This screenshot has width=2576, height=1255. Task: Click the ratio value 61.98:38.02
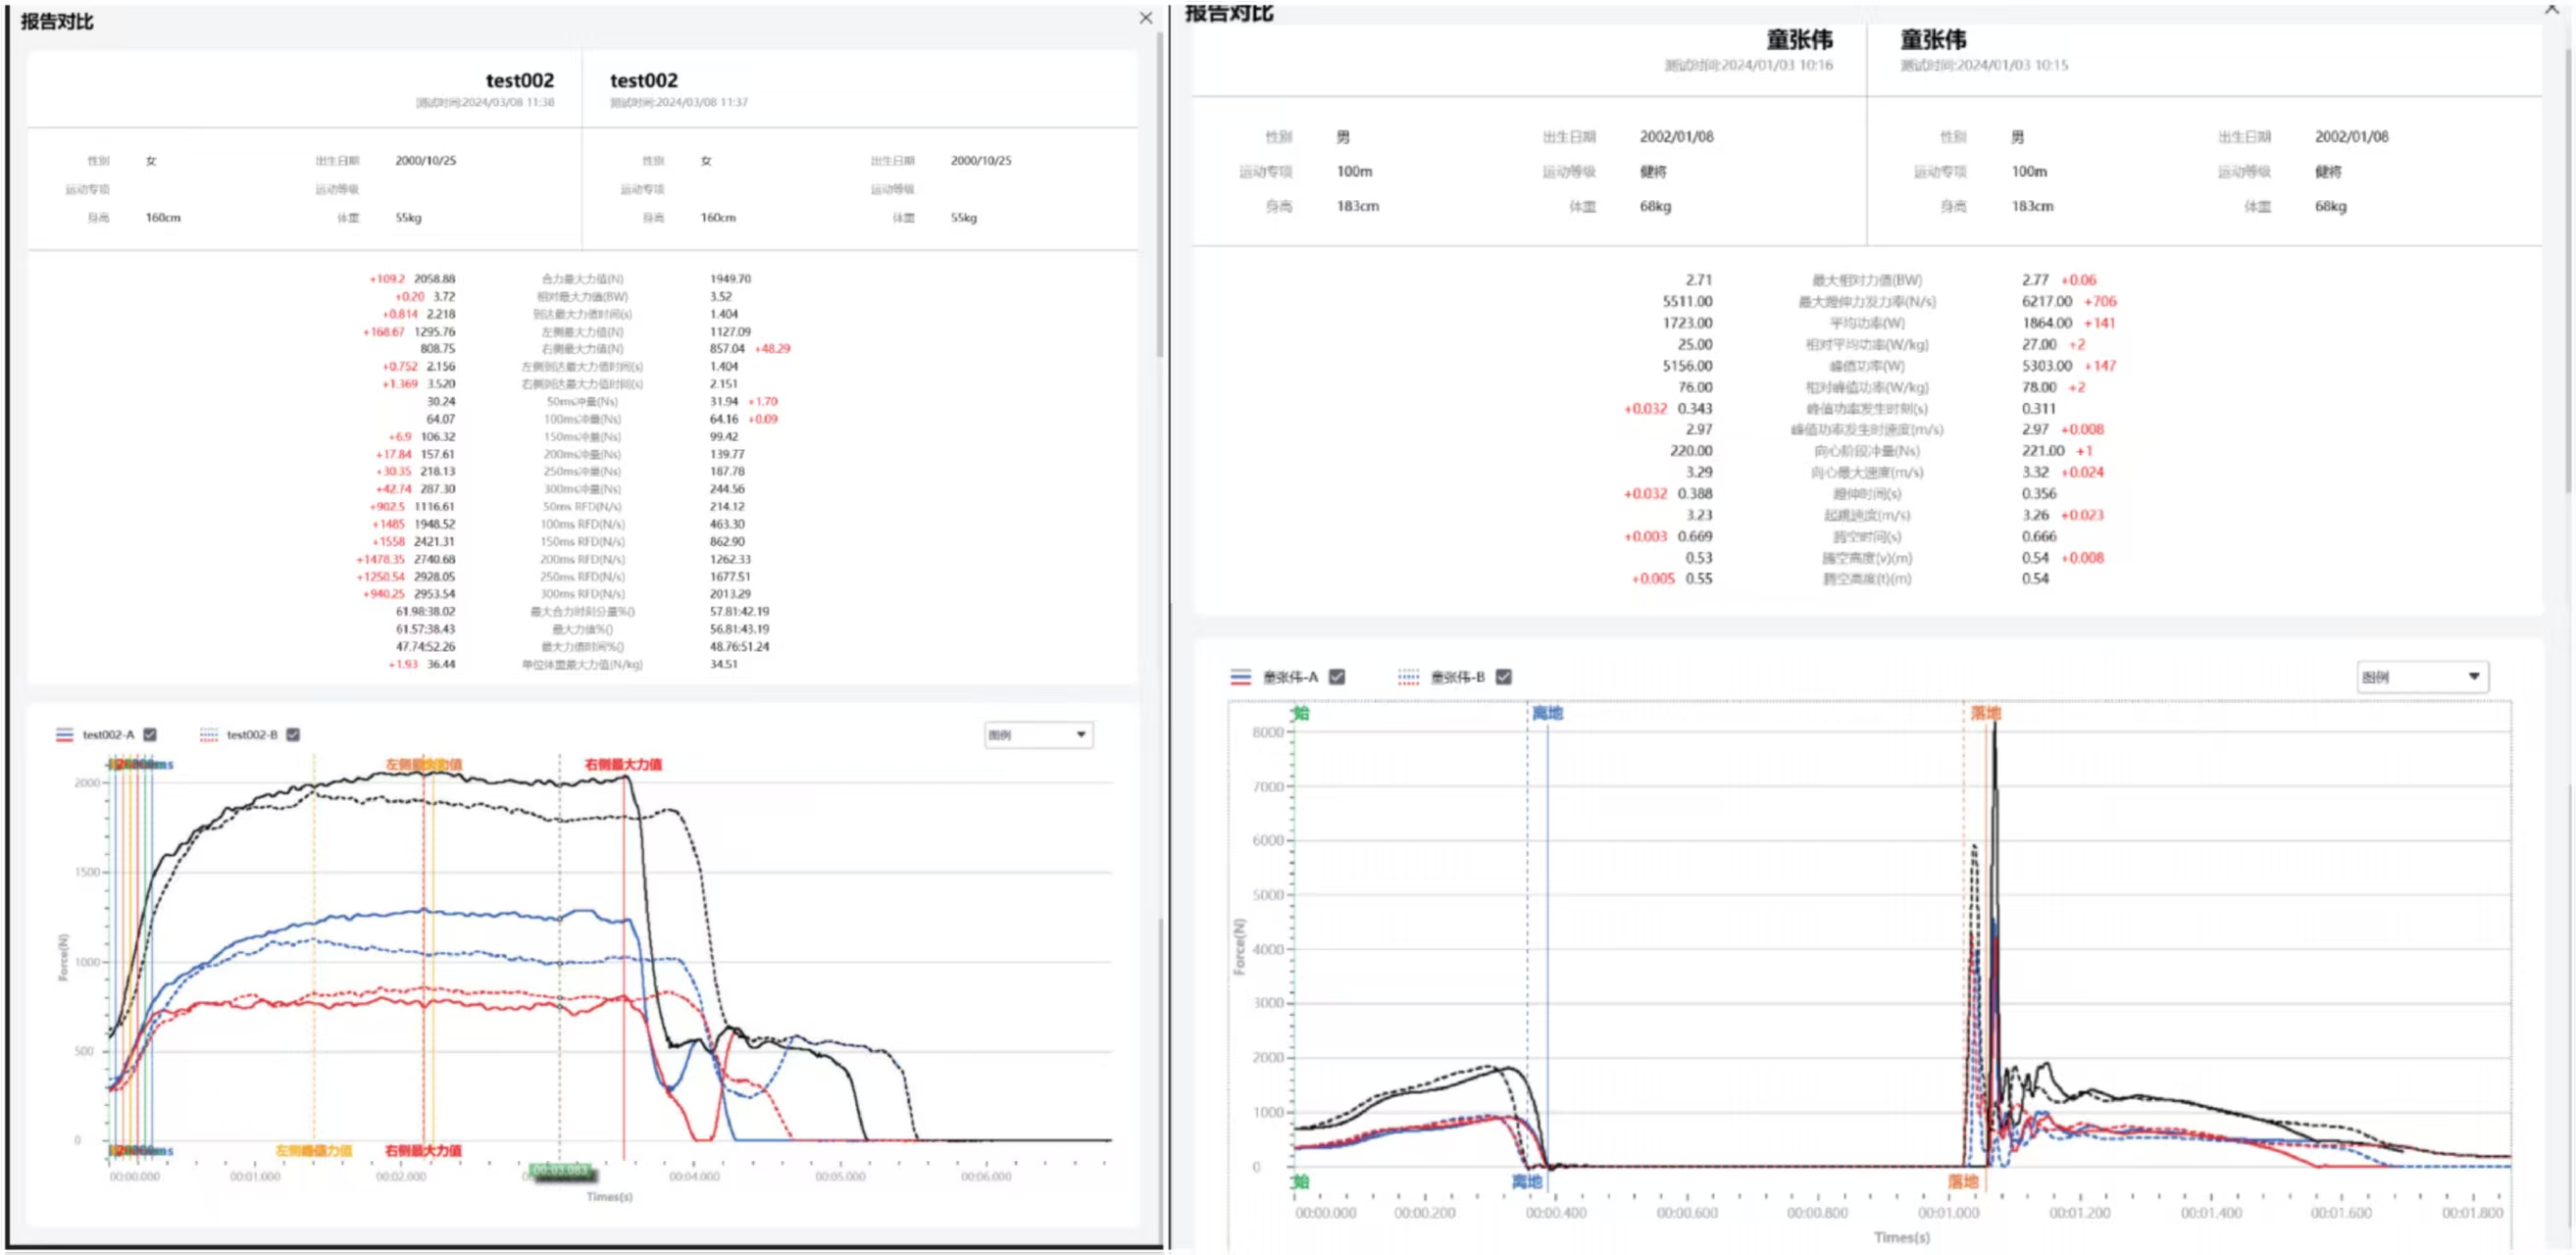pos(425,611)
